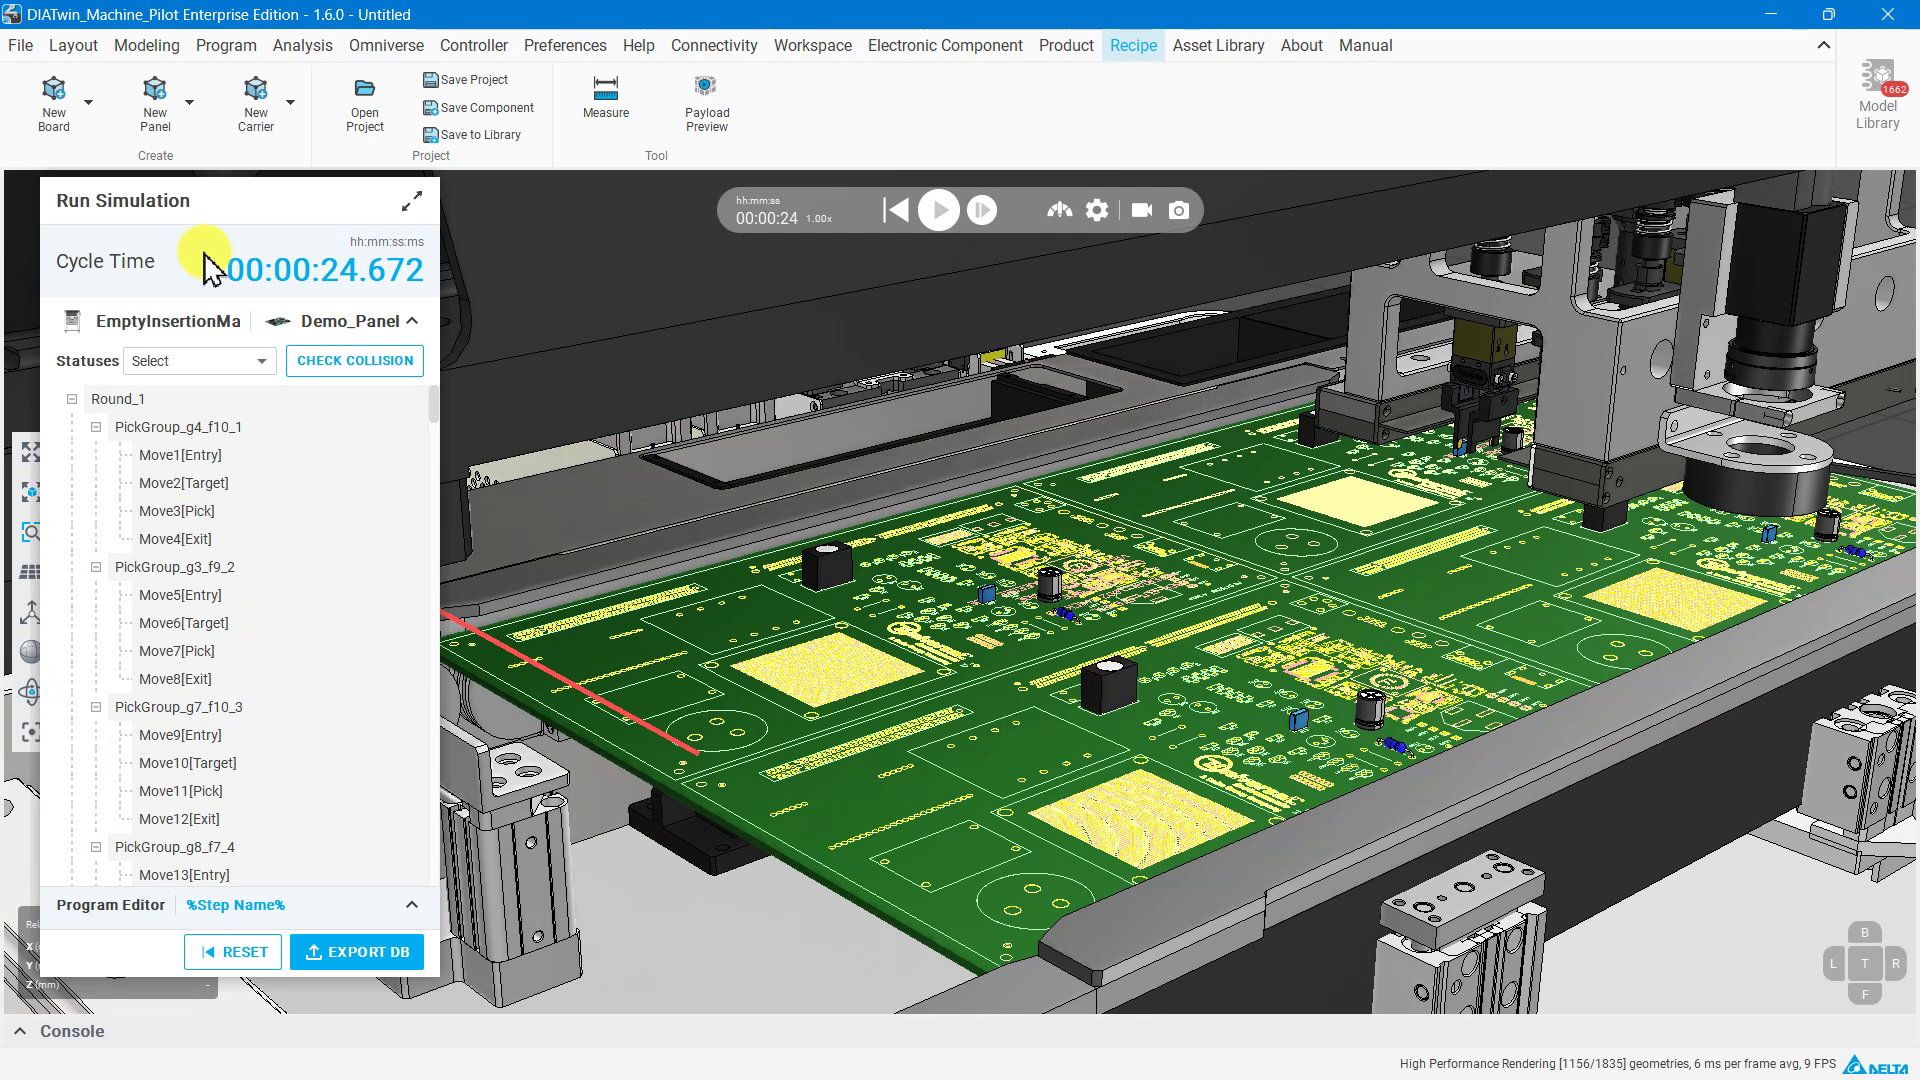Collapse PickGroup_g7_f10_3 node
Screen dimensions: 1920x1080
[x=96, y=707]
